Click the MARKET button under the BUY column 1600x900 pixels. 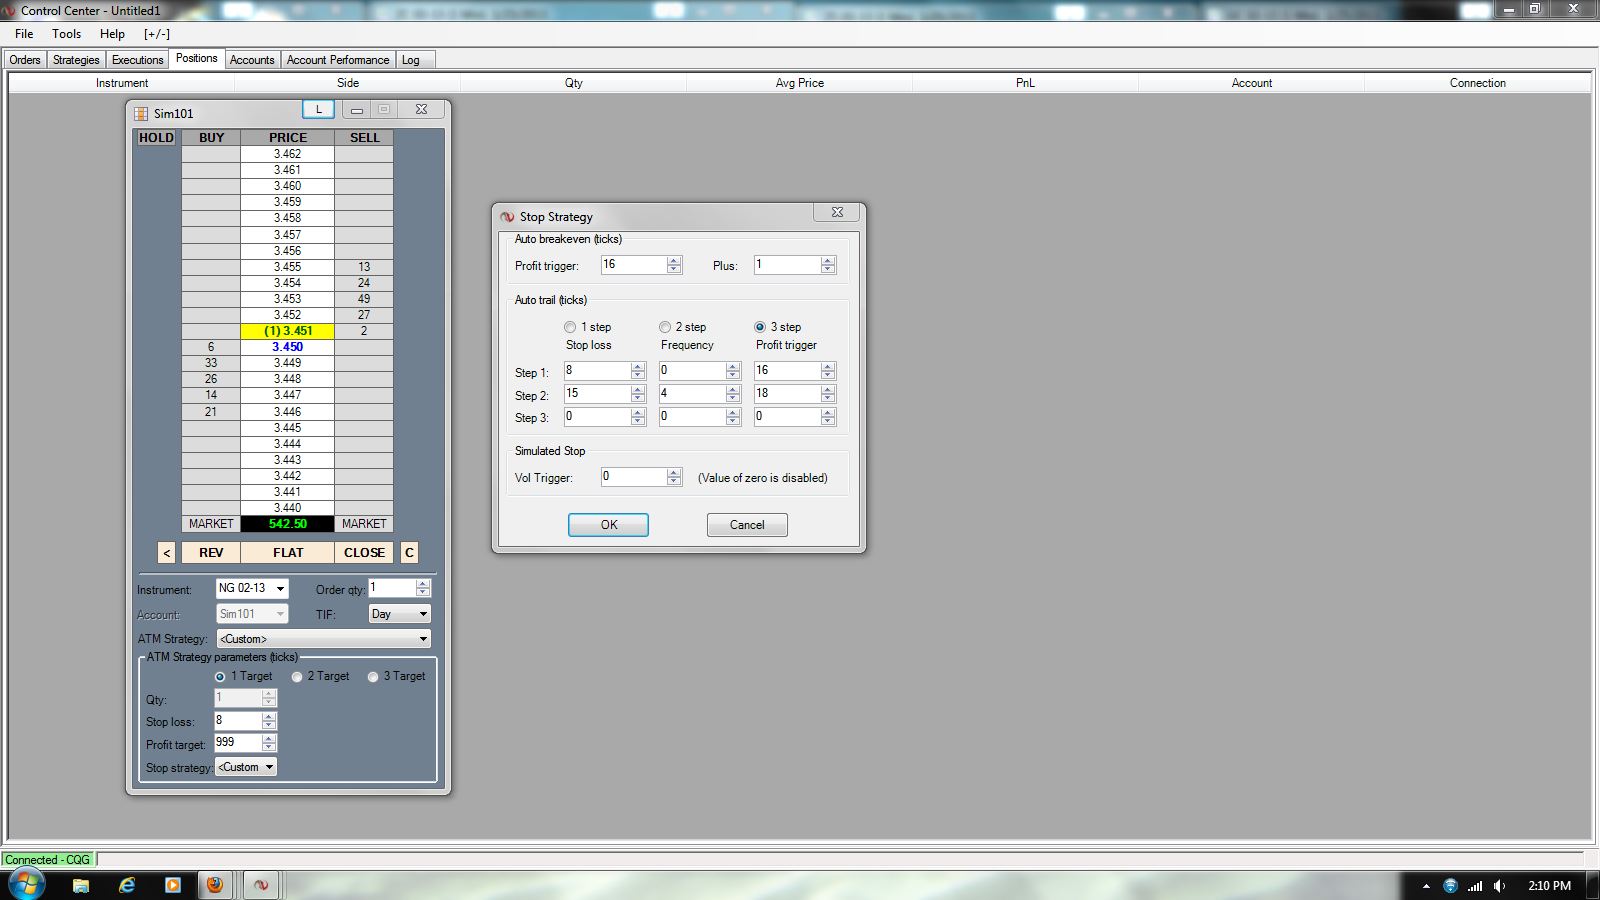pos(211,524)
